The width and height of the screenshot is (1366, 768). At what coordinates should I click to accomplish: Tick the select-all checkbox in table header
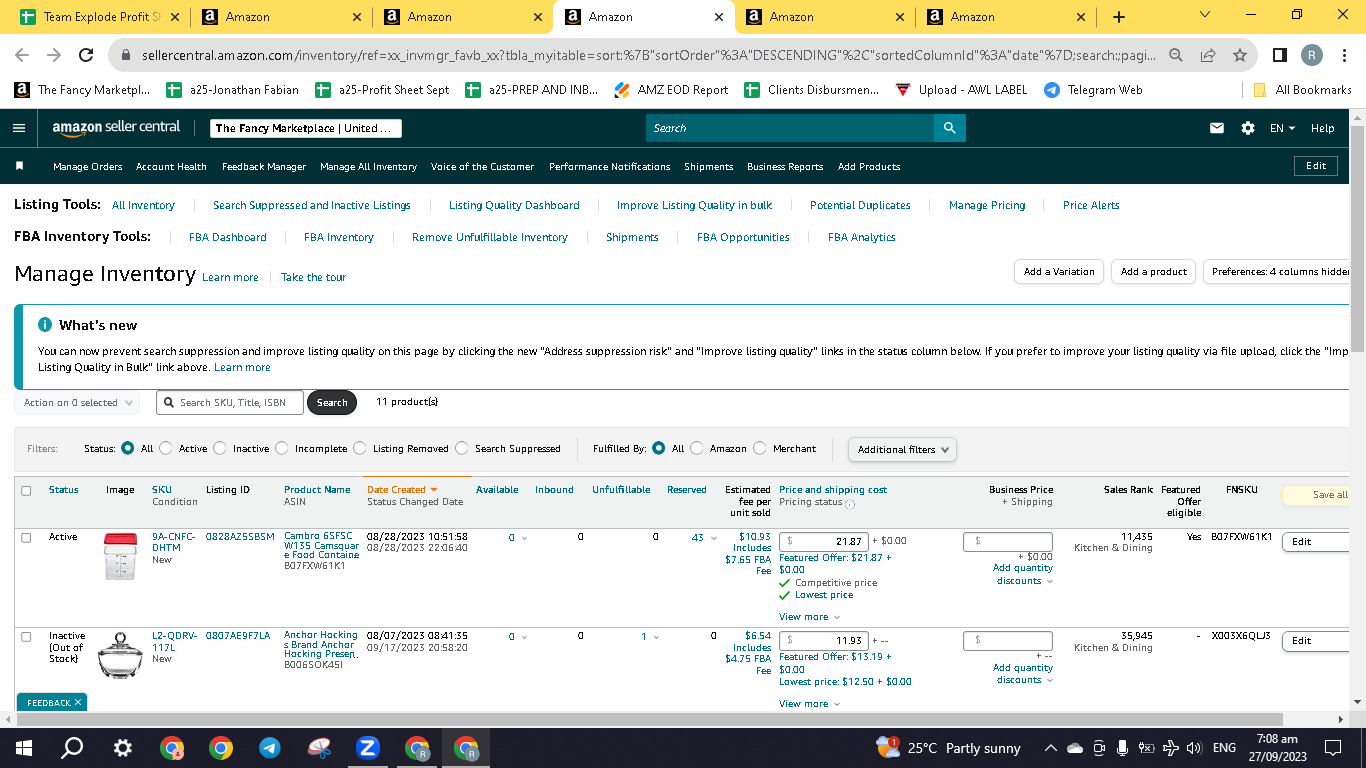point(26,491)
